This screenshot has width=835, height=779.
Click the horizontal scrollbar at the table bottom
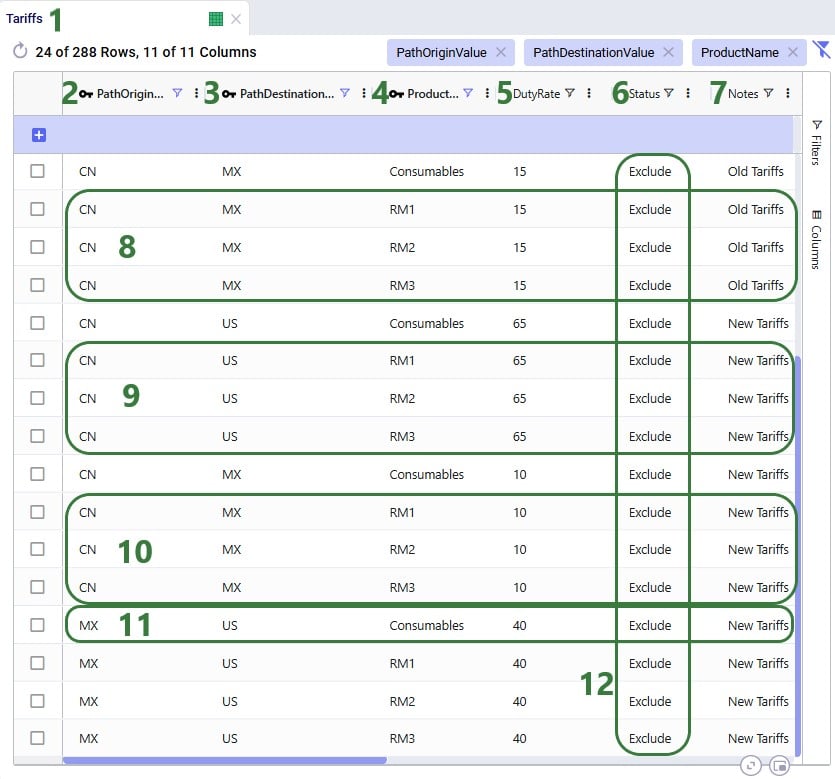click(x=224, y=760)
